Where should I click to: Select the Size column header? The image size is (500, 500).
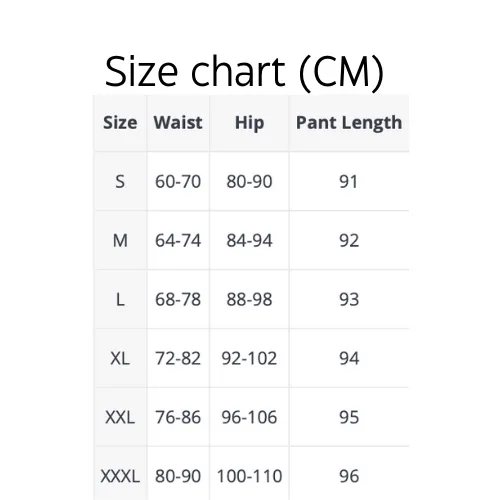[x=120, y=122]
